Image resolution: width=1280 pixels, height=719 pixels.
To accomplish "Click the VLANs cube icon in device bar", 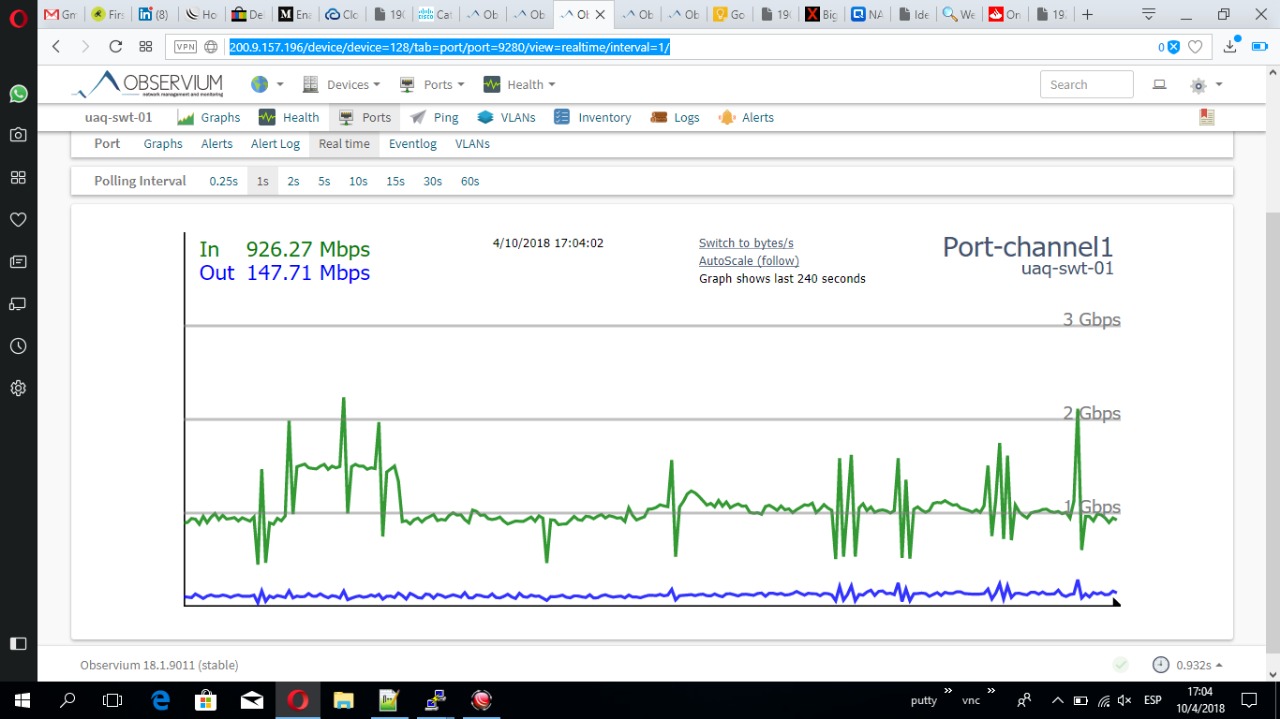I will [486, 117].
